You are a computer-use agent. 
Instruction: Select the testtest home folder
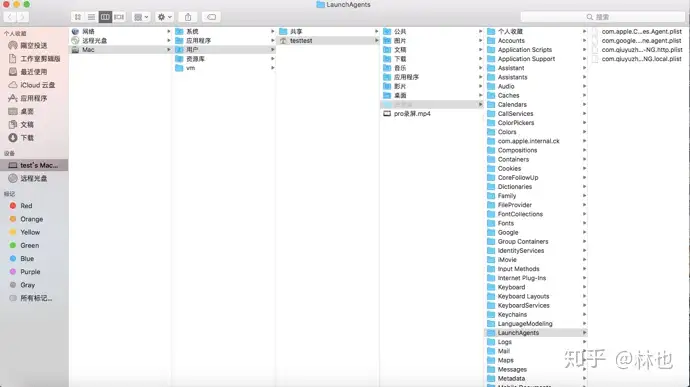pyautogui.click(x=329, y=41)
